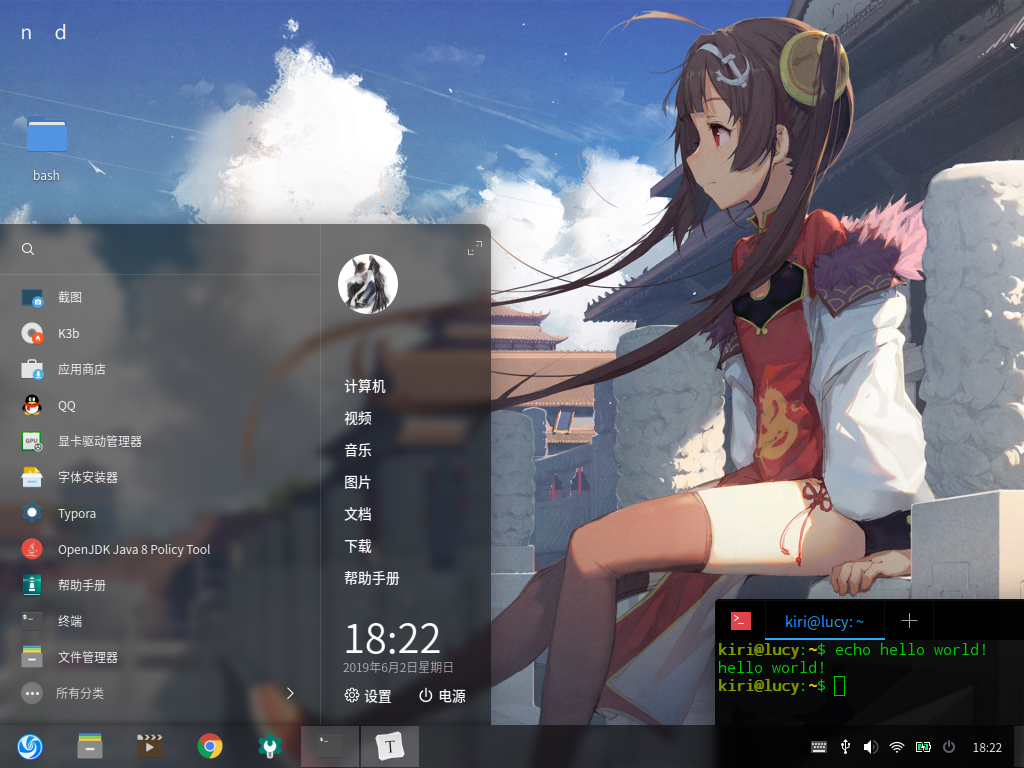Open the 截图 screenshot app
Viewport: 1024px width, 768px height.
coord(70,297)
